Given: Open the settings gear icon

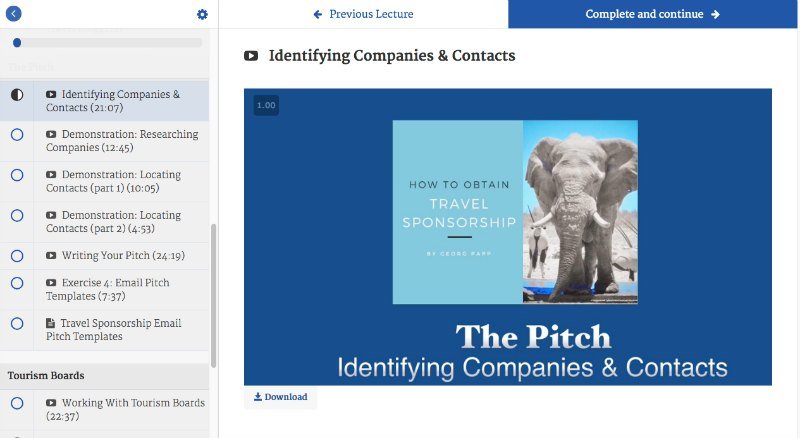Looking at the screenshot, I should coord(202,14).
